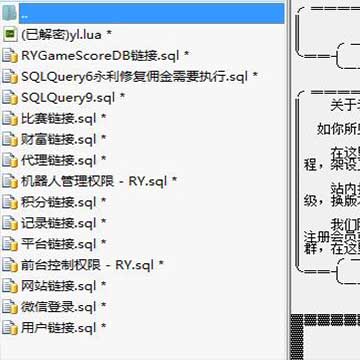Select the 积分链接.sql file name
This screenshot has width=360, height=360.
tap(64, 202)
